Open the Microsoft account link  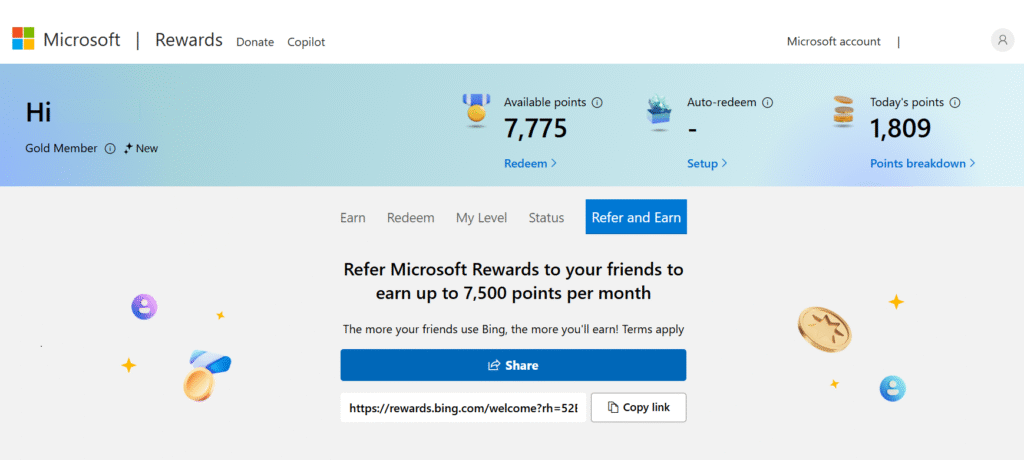833,41
